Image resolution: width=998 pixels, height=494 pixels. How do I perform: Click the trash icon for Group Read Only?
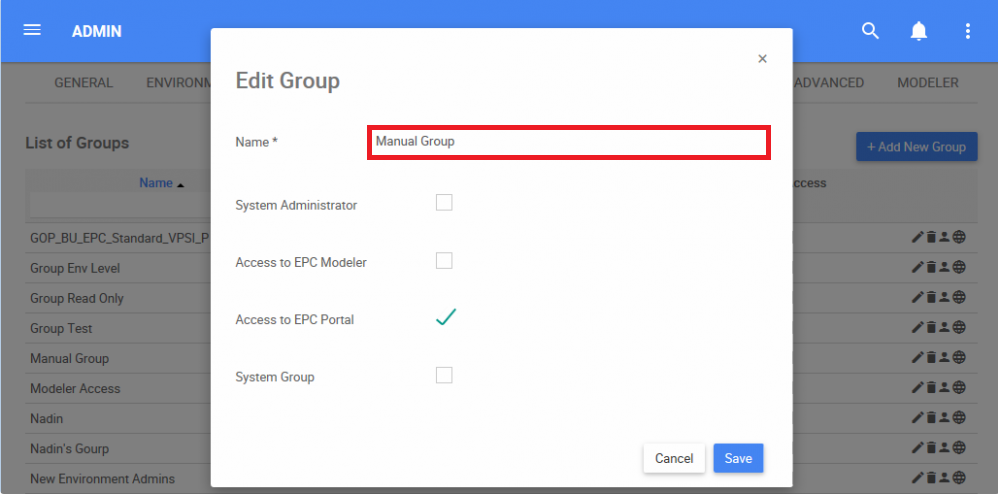[x=931, y=298]
